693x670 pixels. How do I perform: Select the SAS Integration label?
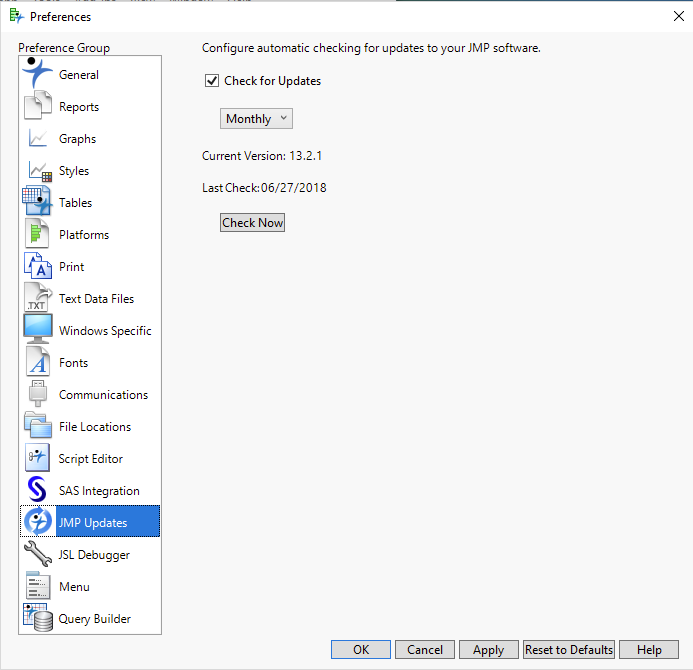click(x=99, y=491)
